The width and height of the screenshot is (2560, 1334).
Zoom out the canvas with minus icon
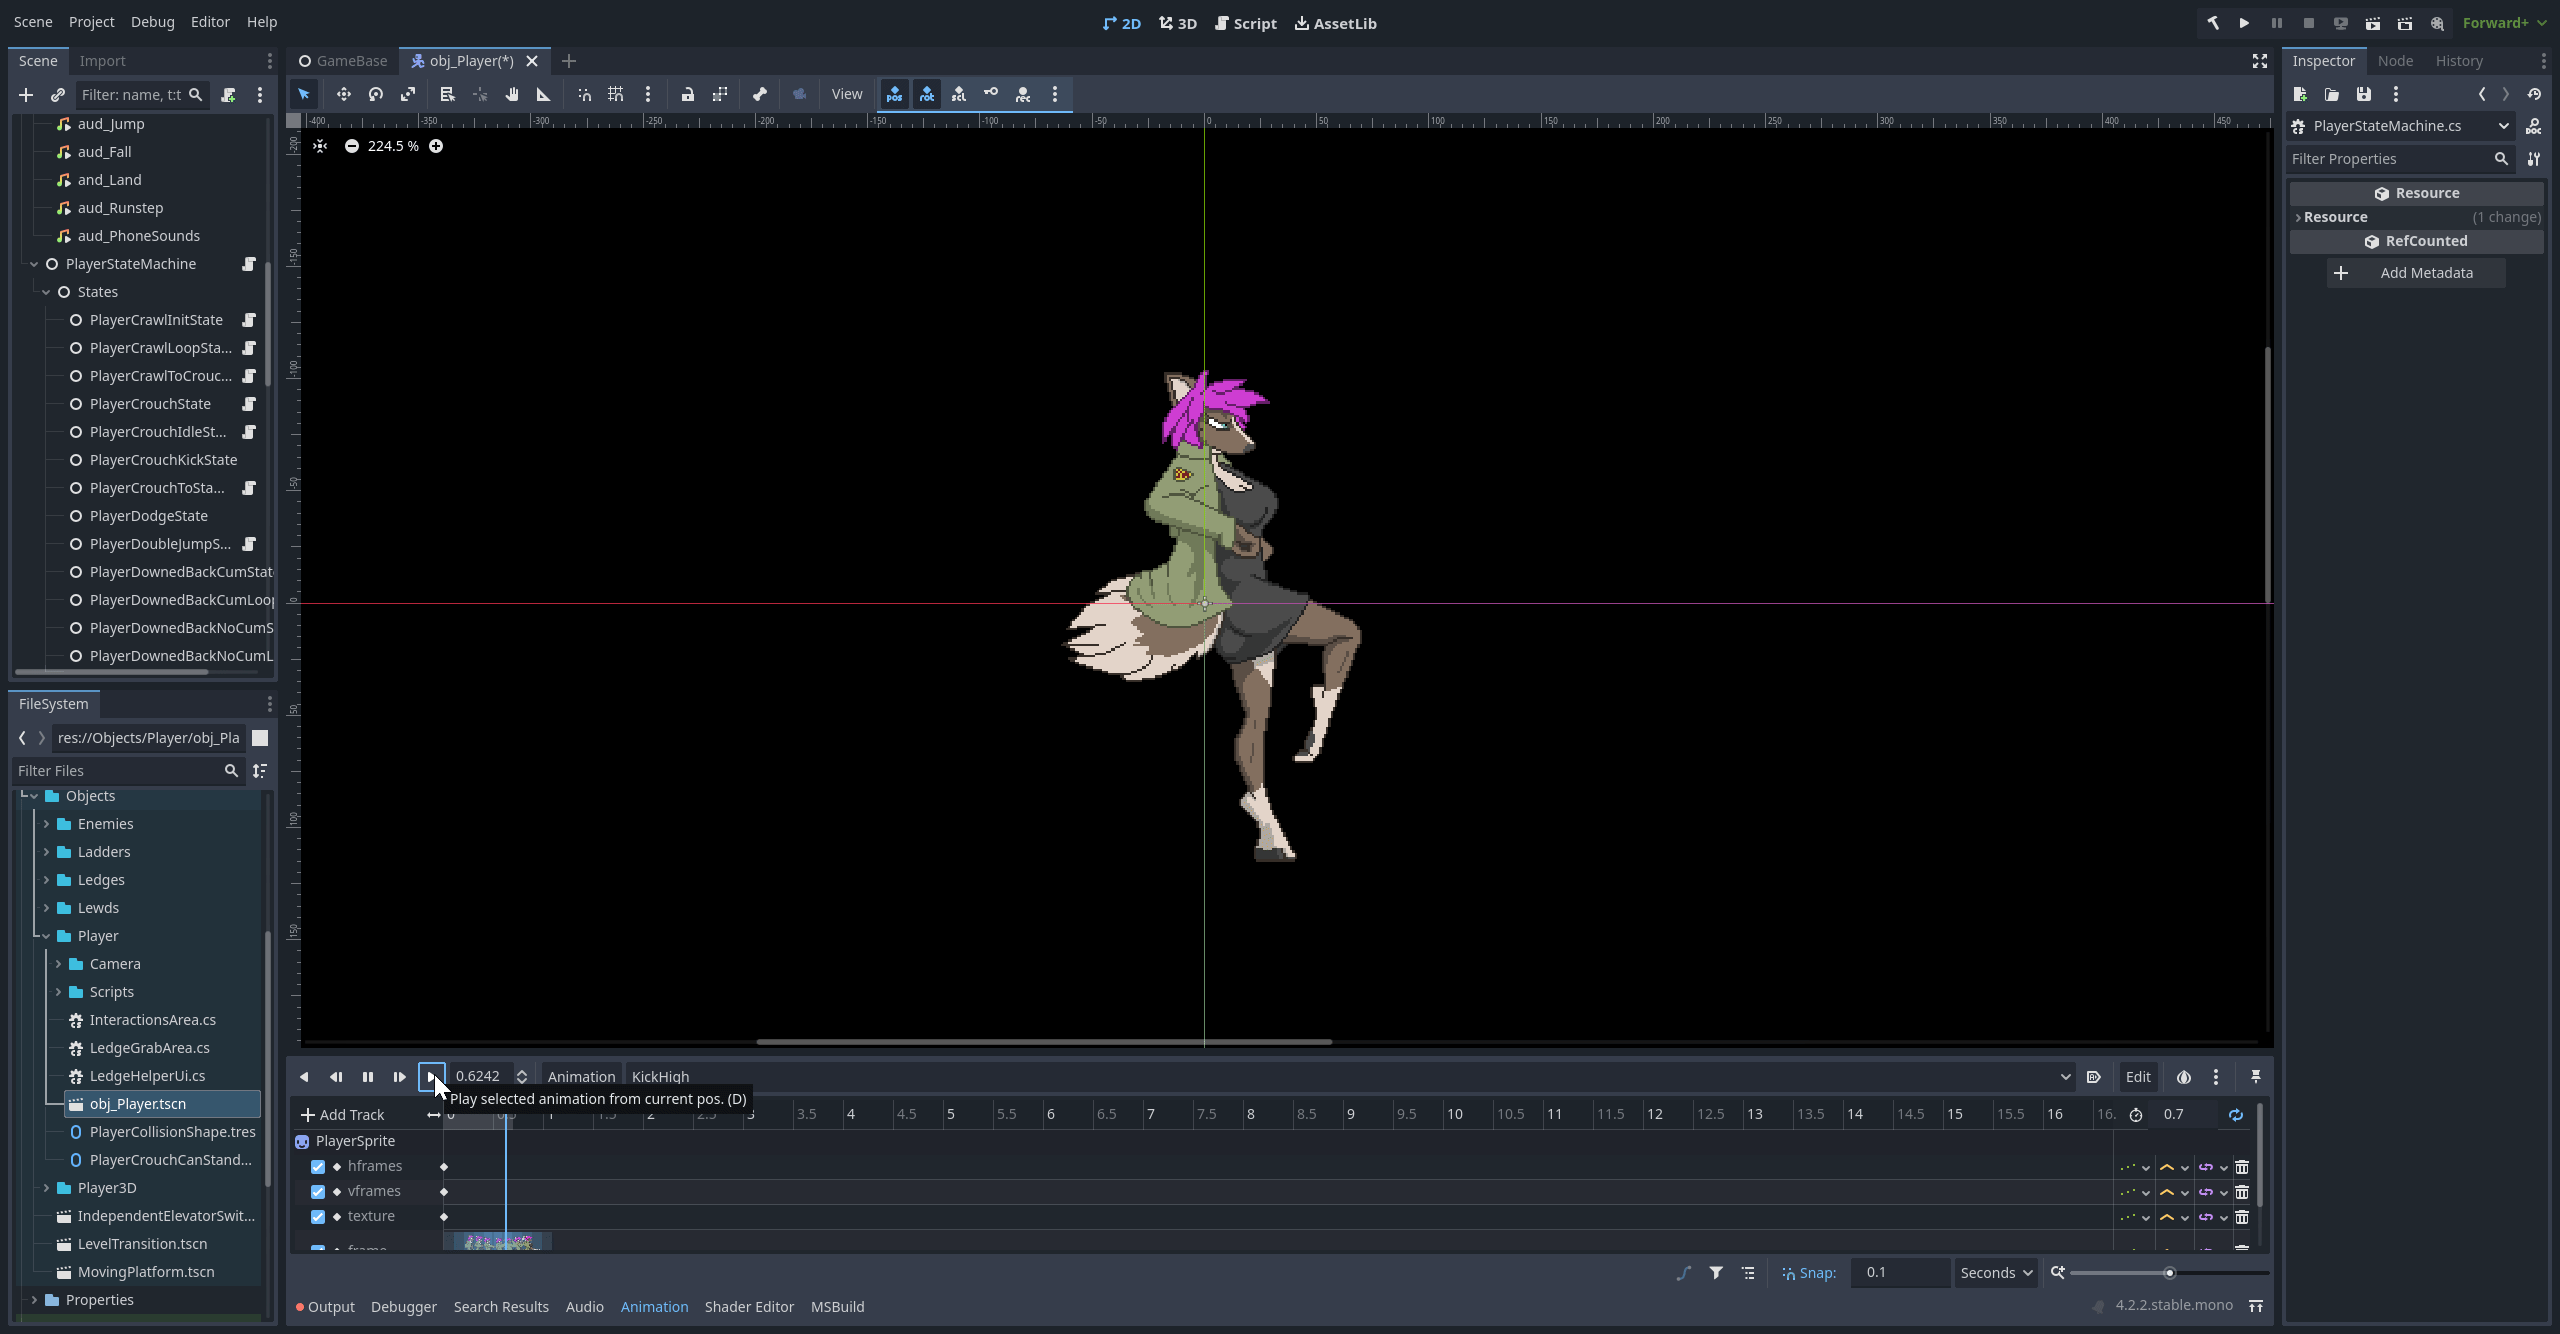tap(352, 146)
